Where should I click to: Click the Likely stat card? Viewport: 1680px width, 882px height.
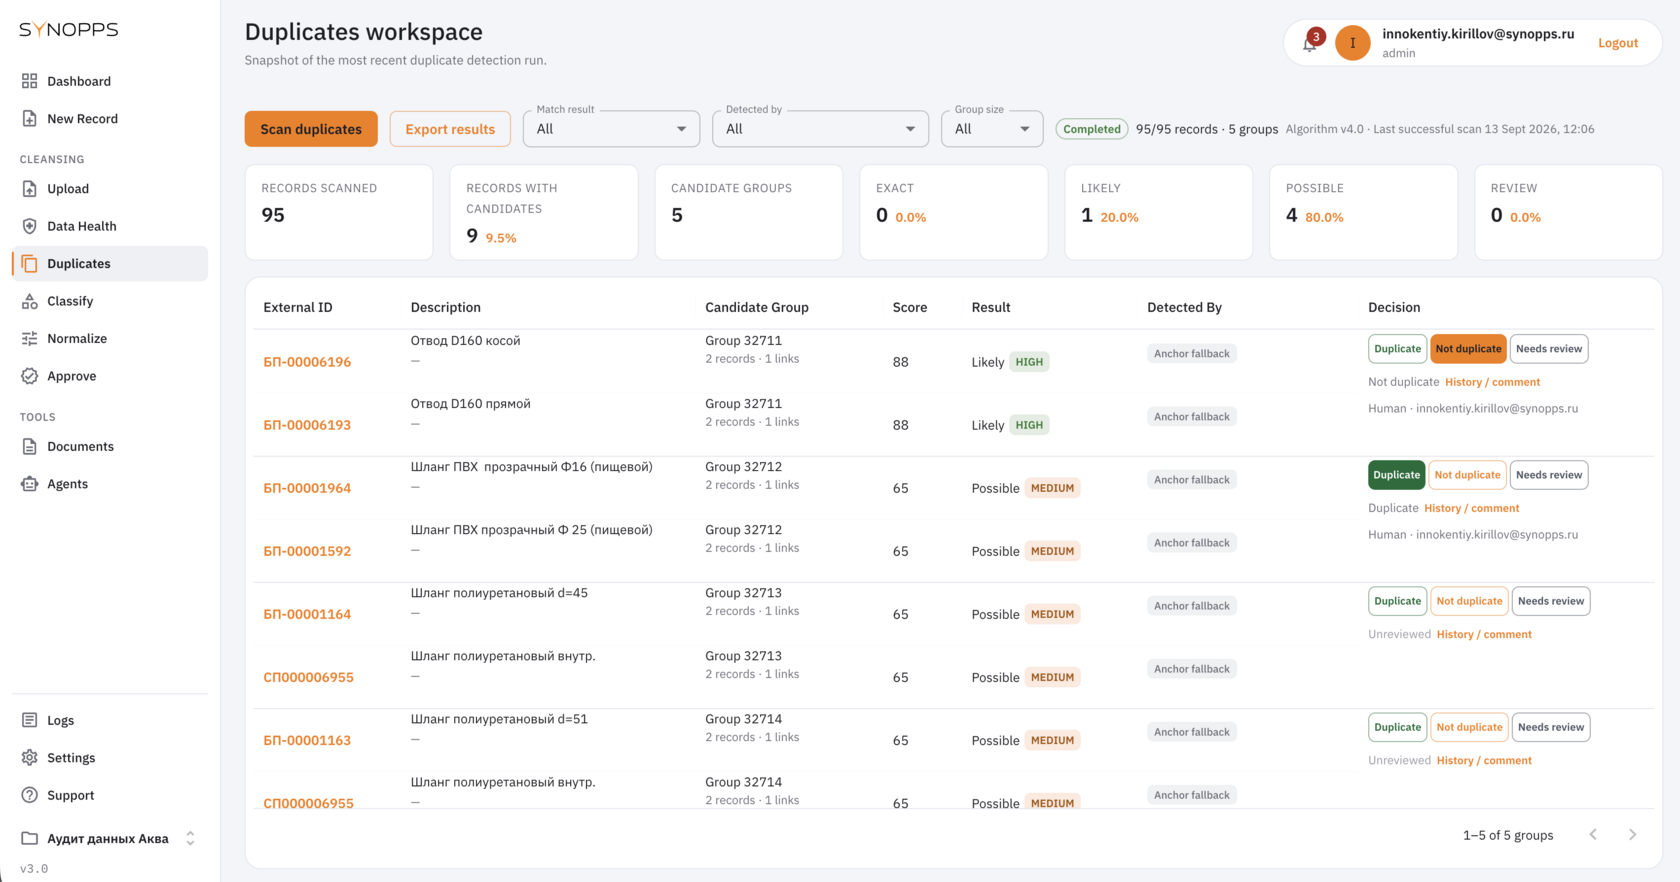tap(1158, 212)
